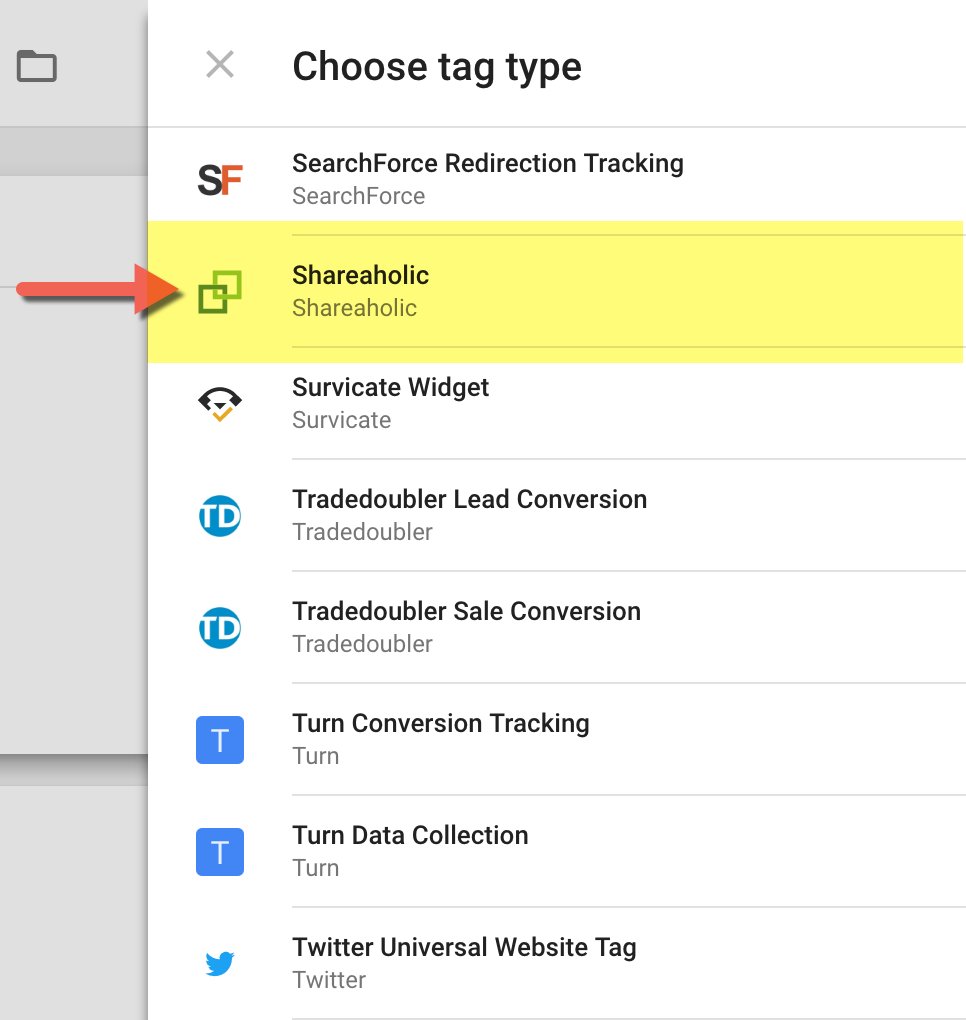Viewport: 966px width, 1020px height.
Task: Click the Survicate Widget logo icon
Action: (x=220, y=404)
